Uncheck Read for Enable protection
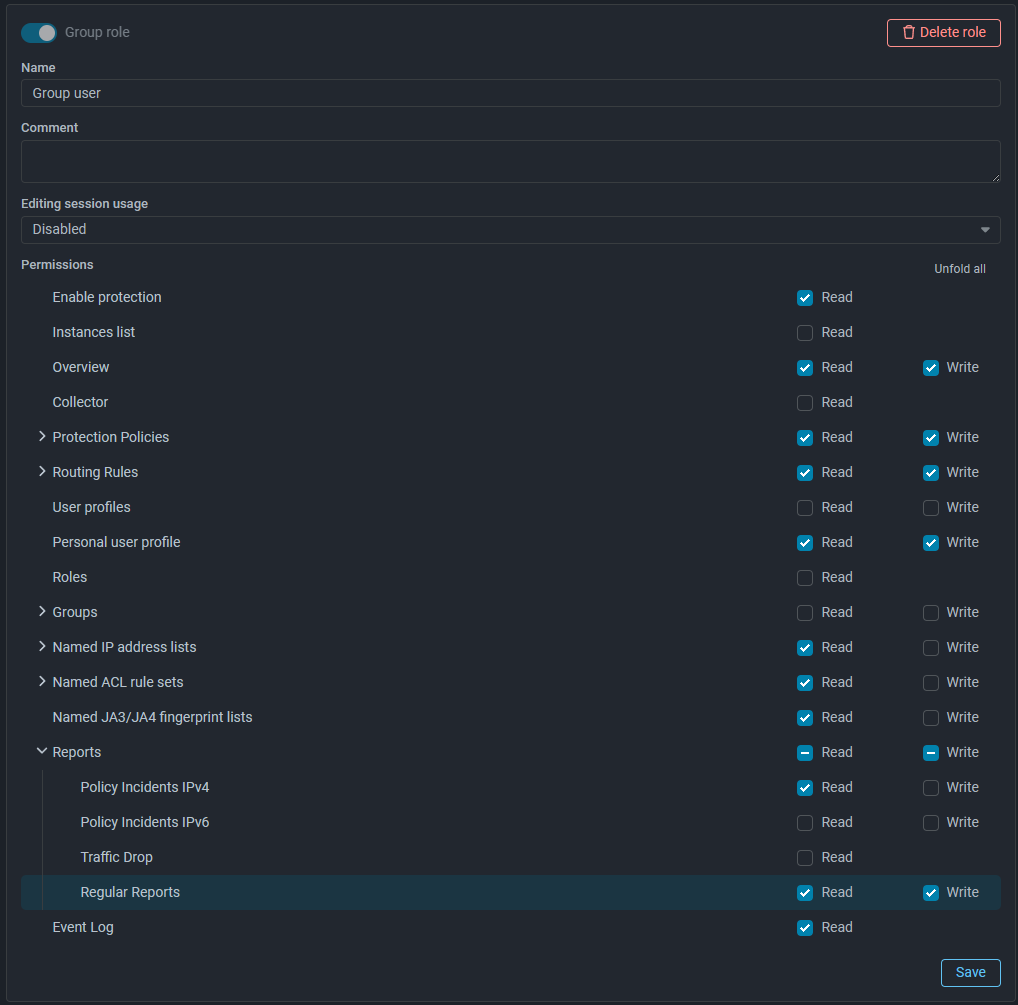Viewport: 1018px width, 1005px height. tap(804, 298)
